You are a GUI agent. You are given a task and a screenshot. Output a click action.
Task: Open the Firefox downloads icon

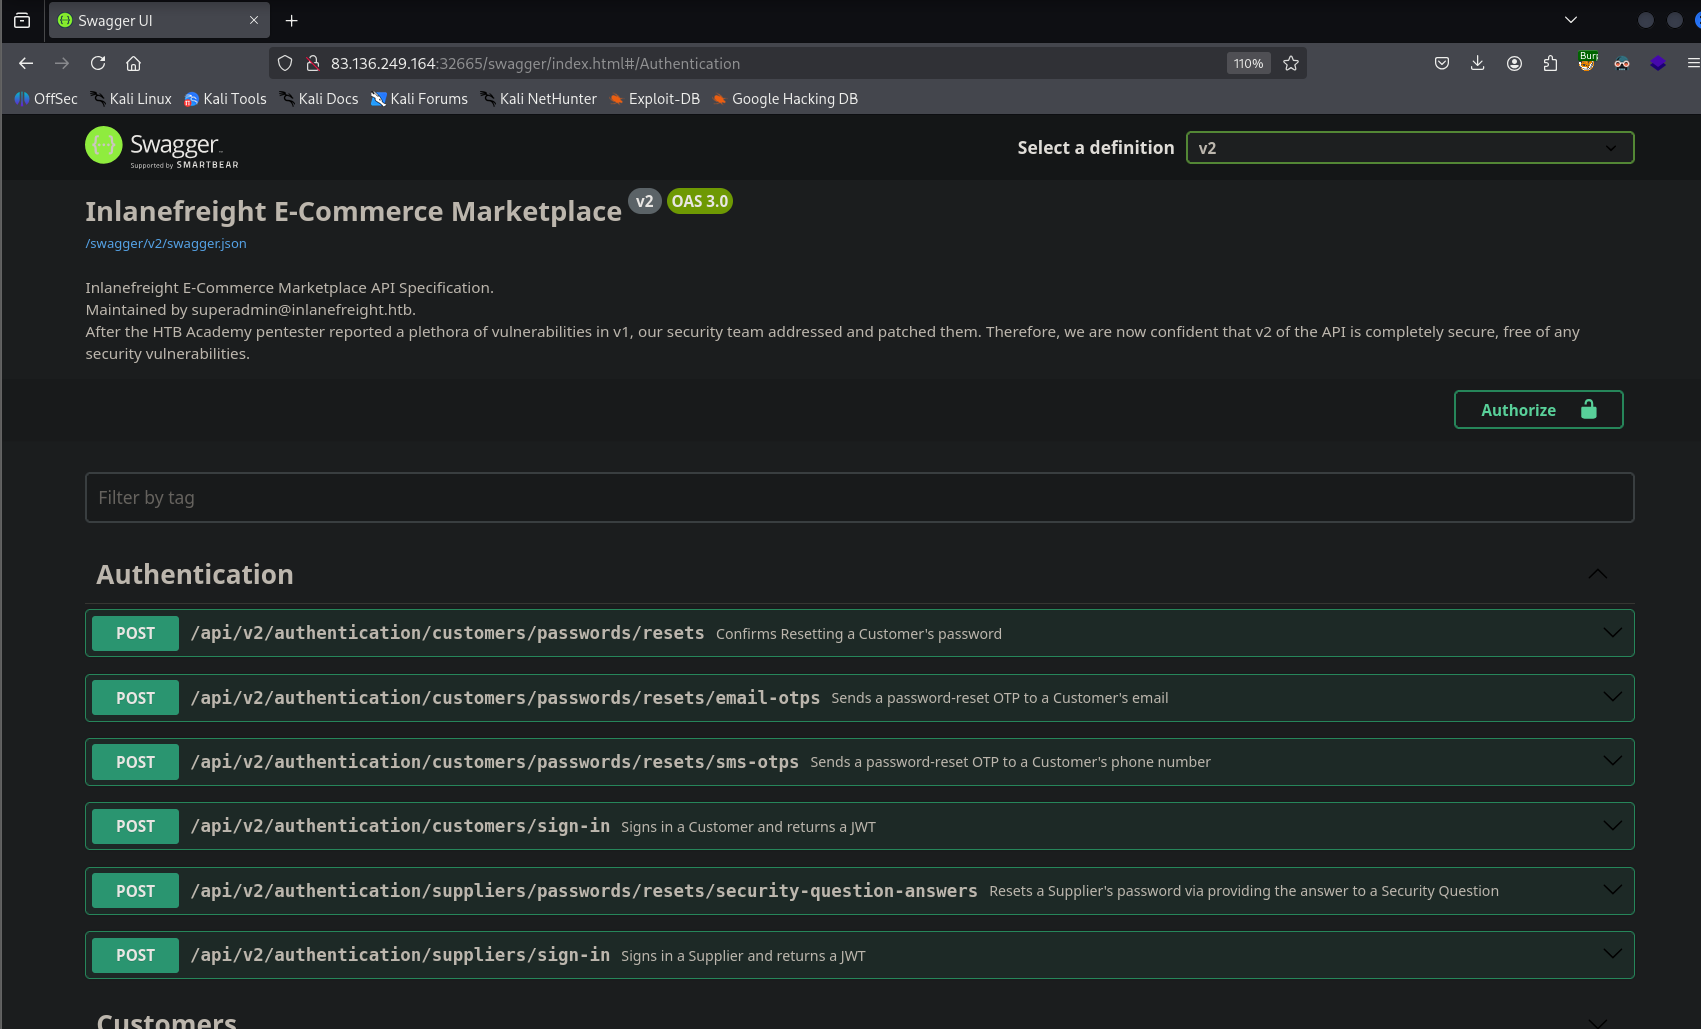(x=1477, y=63)
